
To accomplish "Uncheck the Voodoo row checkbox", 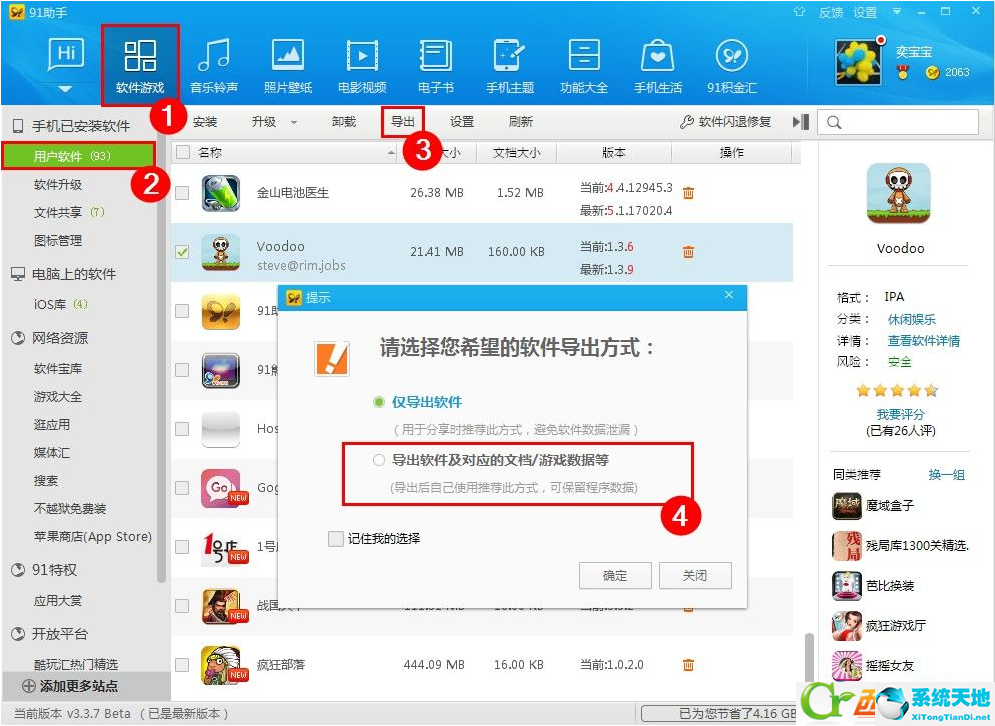I will click(x=182, y=251).
